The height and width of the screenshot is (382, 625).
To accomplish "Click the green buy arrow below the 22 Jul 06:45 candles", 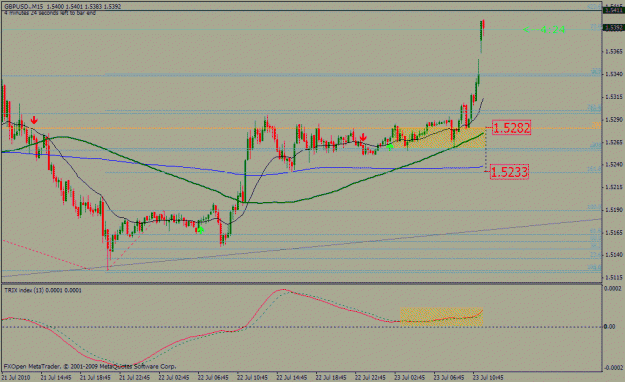I will [x=200, y=230].
